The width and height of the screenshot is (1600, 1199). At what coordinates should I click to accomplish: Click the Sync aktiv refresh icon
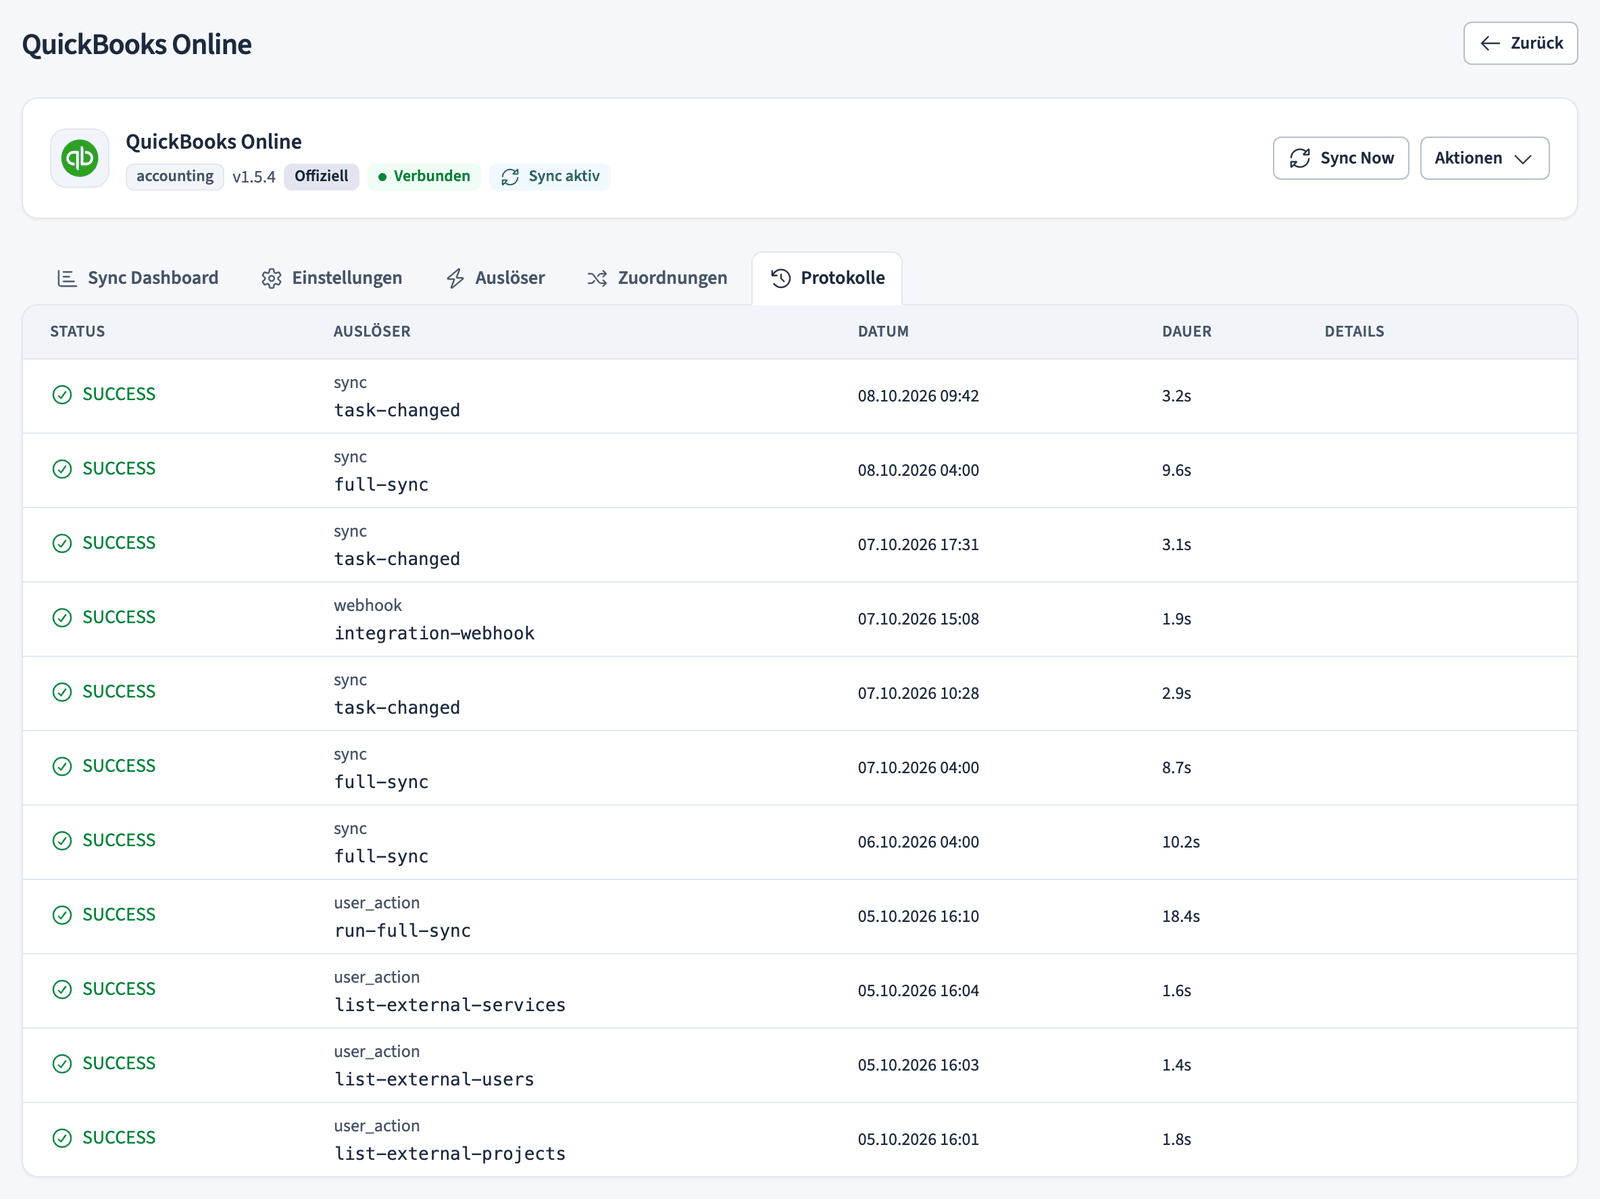510,177
